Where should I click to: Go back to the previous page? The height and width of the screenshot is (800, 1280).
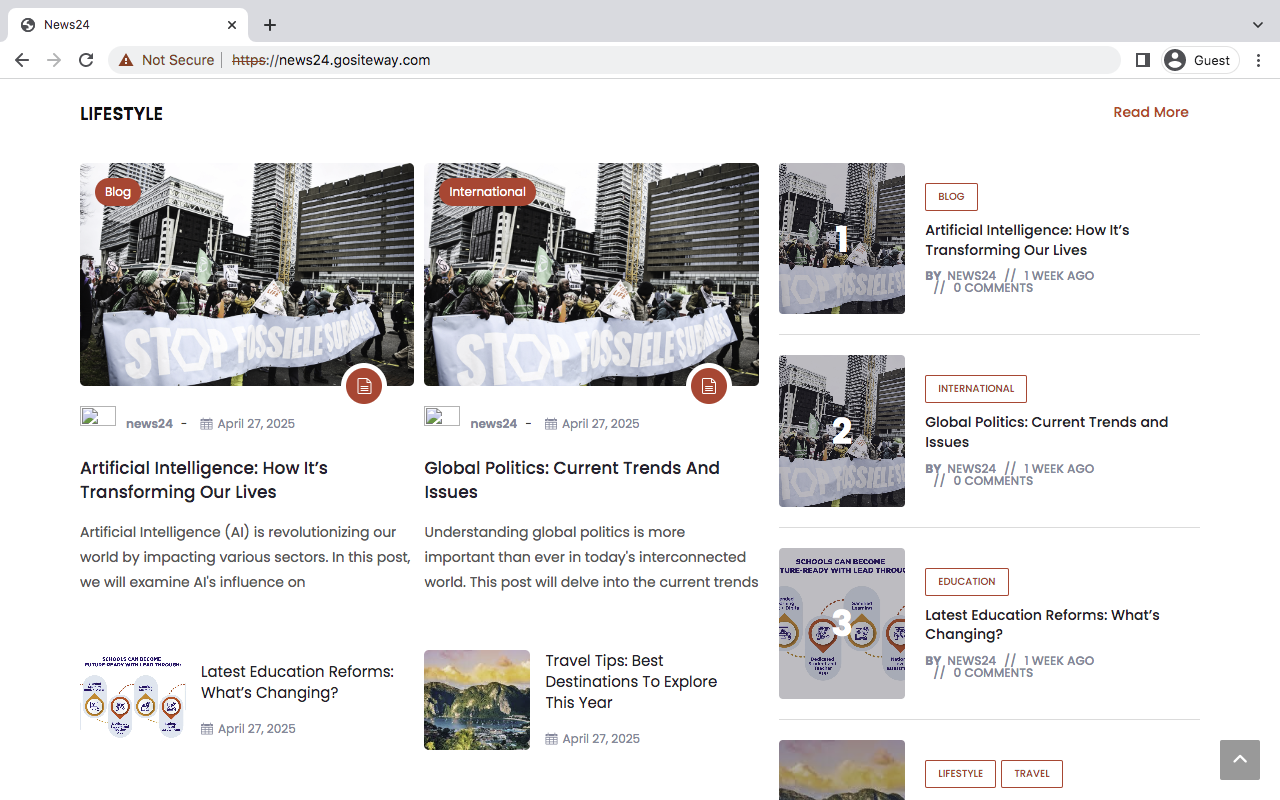22,60
